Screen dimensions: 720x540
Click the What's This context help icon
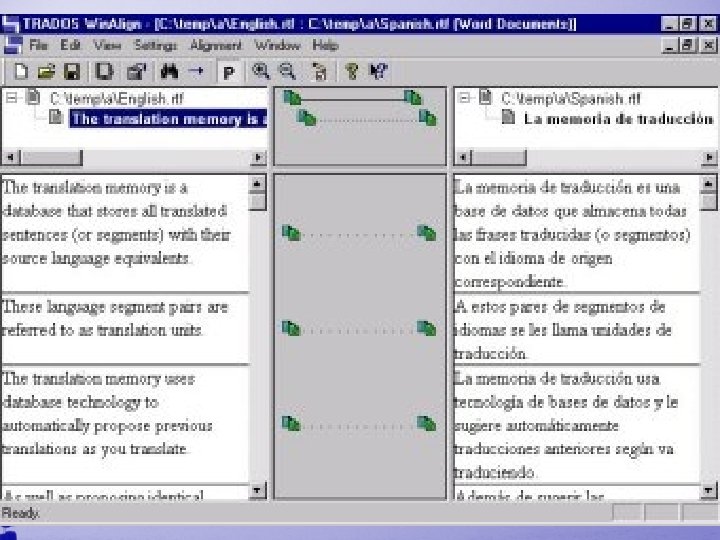point(379,71)
